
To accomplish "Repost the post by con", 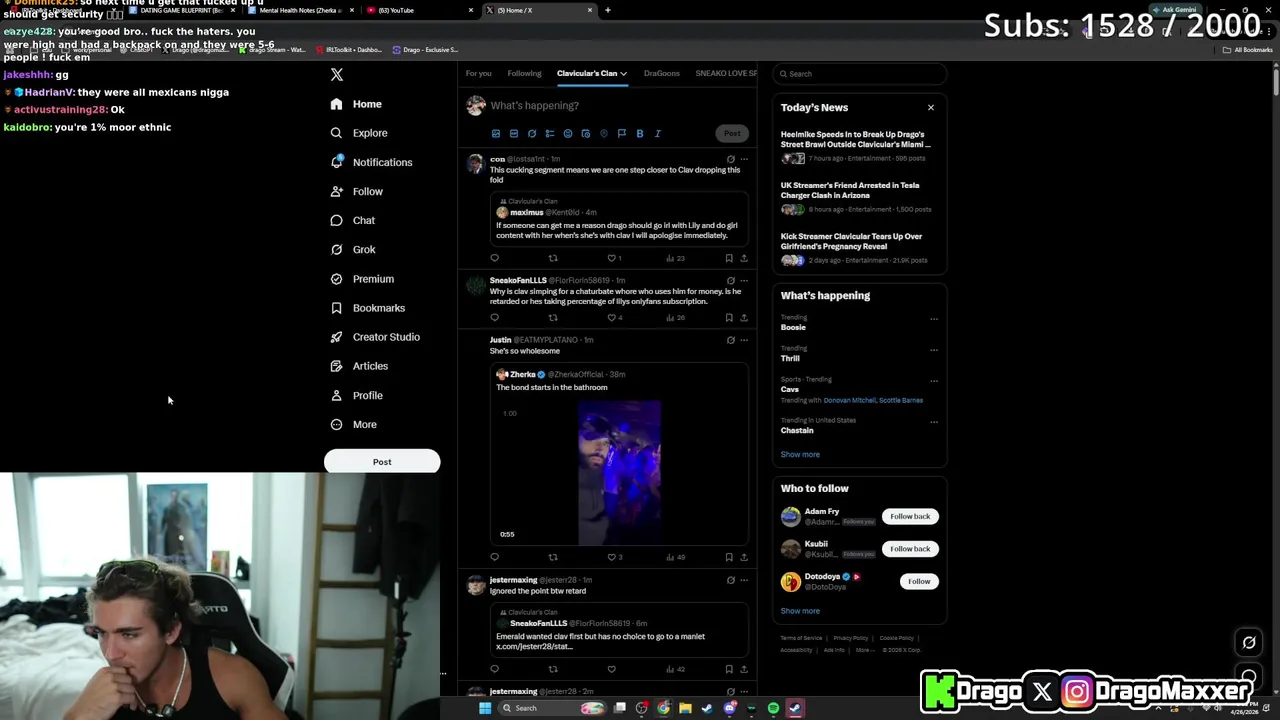I will pyautogui.click(x=553, y=258).
